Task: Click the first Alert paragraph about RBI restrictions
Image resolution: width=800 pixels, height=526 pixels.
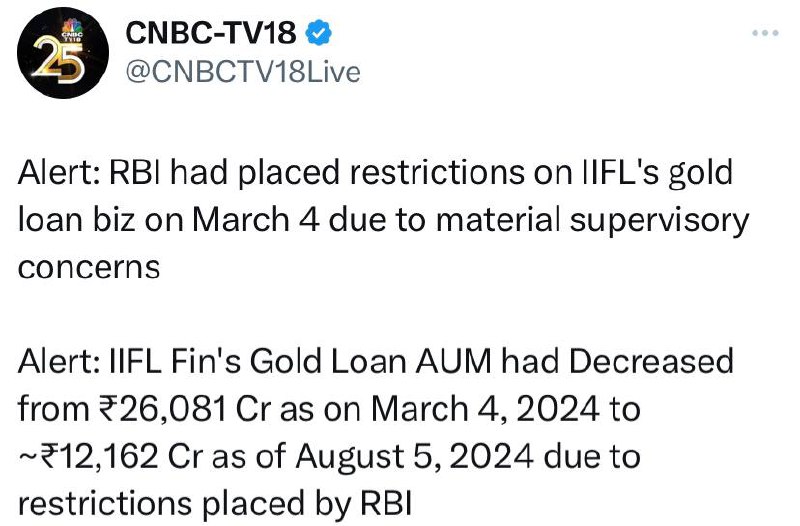Action: click(383, 219)
